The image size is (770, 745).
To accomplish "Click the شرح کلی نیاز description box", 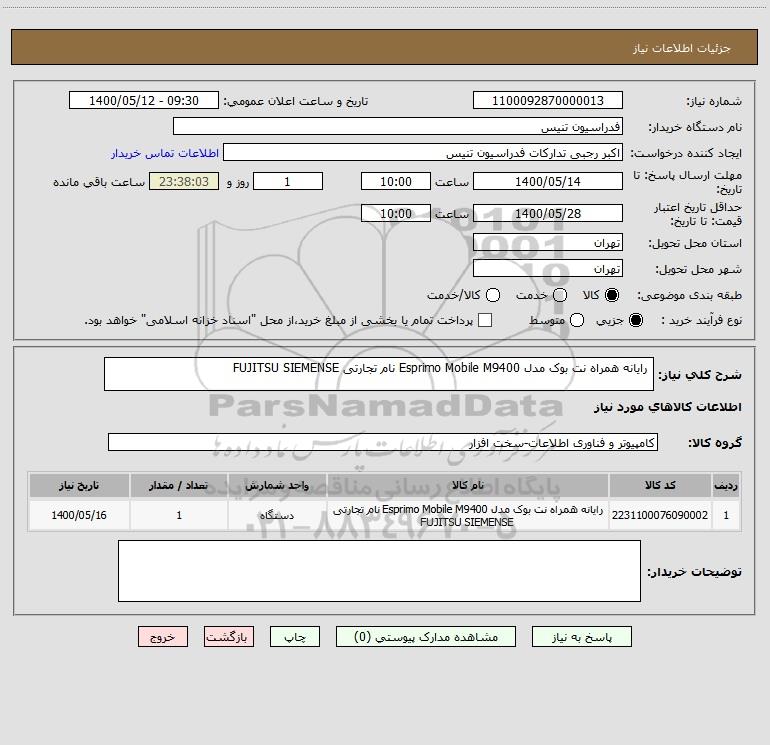I will point(379,374).
